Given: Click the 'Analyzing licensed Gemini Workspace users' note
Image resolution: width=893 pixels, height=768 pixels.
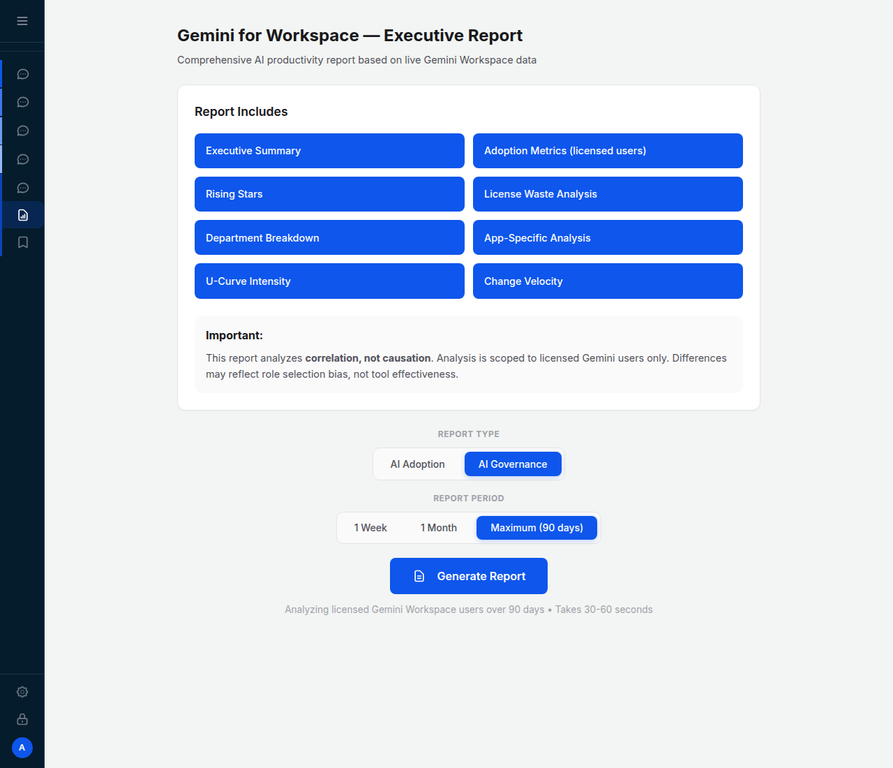Looking at the screenshot, I should click(x=469, y=609).
